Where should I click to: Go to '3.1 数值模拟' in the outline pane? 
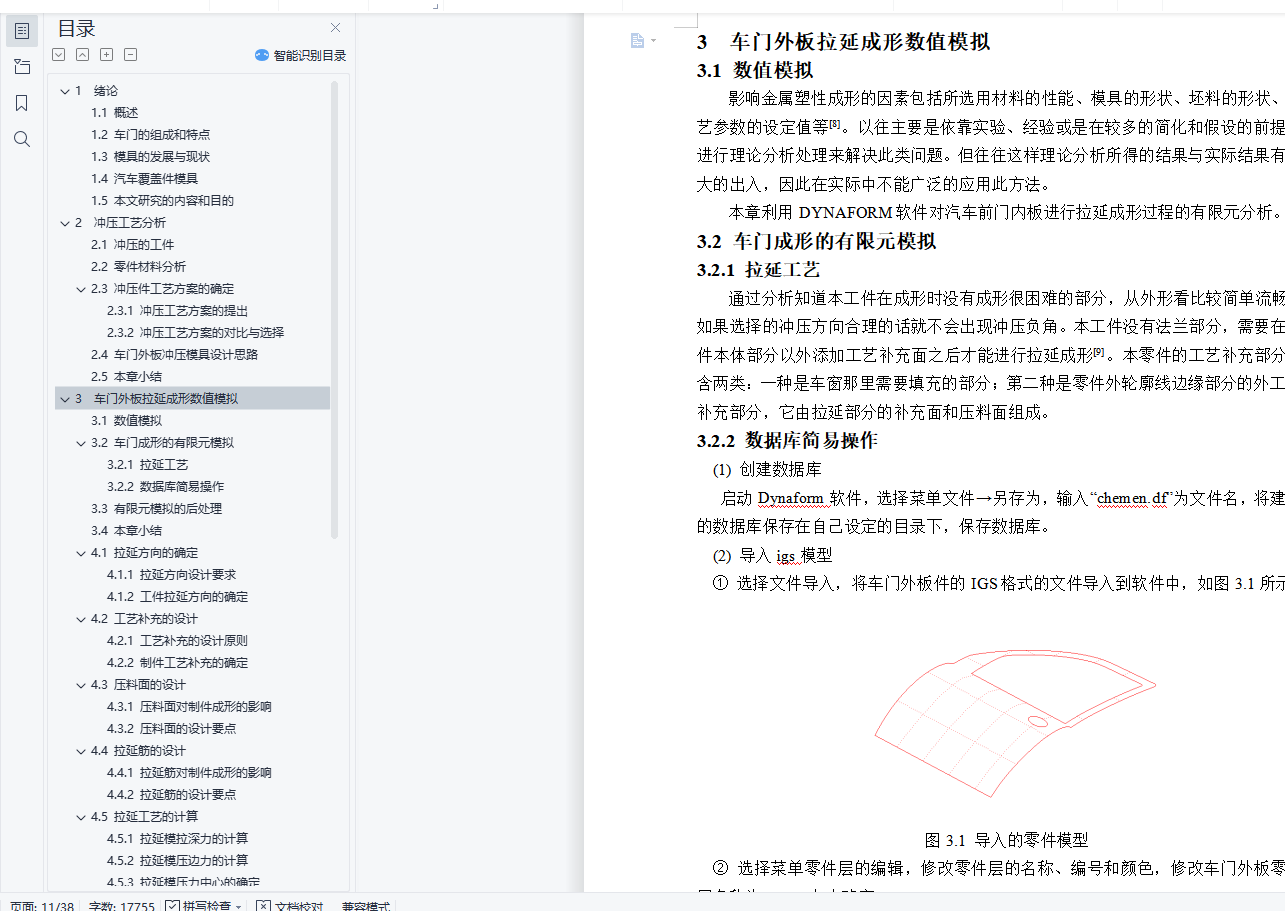click(126, 421)
